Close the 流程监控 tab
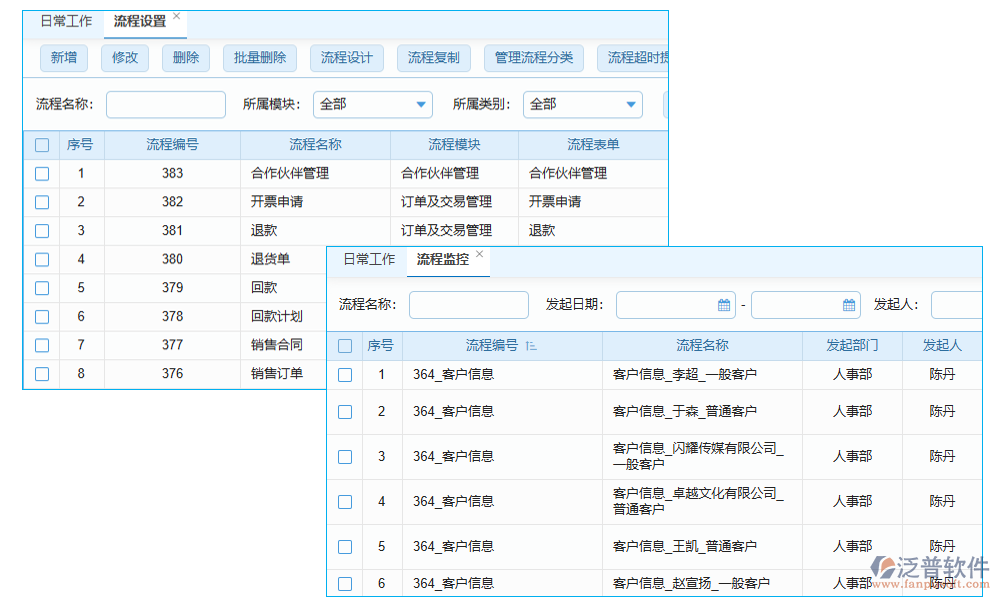 (479, 252)
